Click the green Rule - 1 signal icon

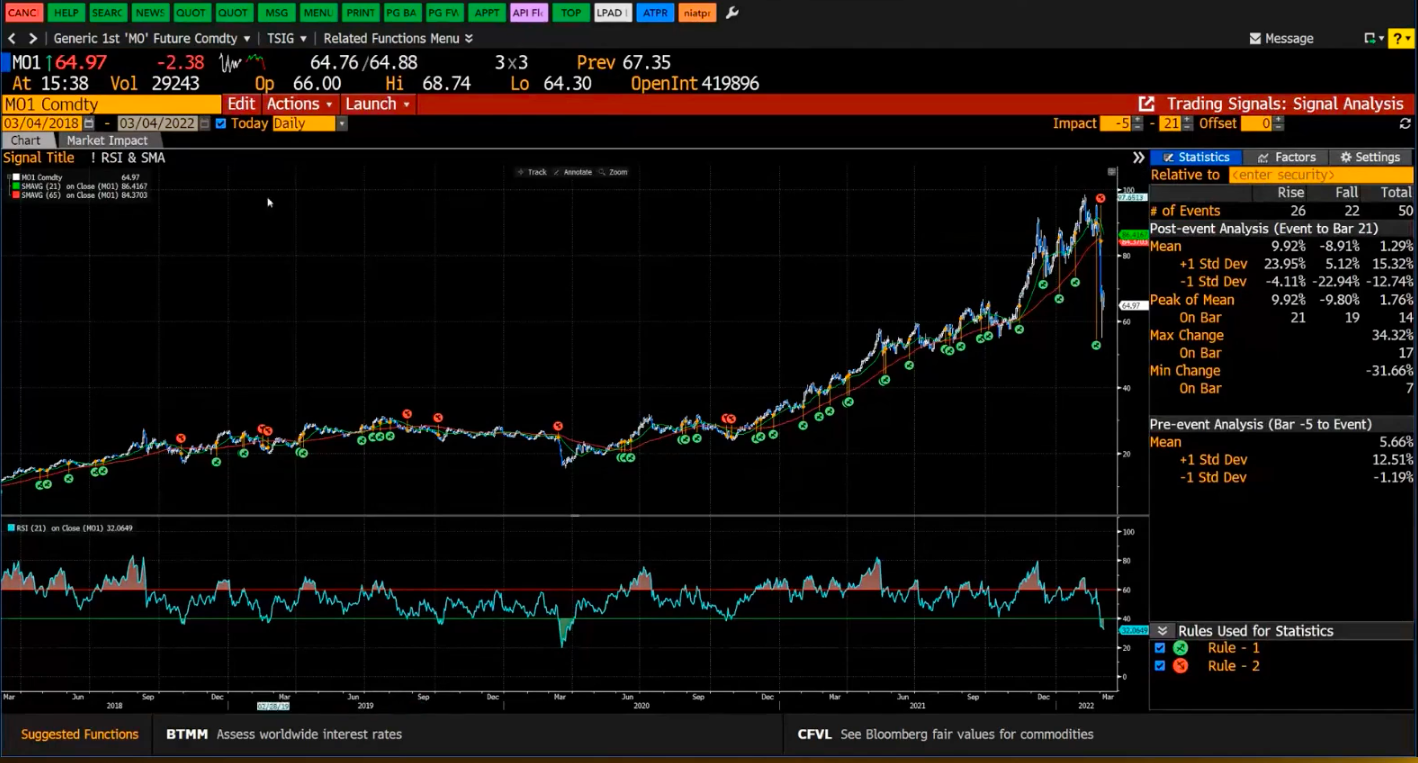tap(1180, 648)
